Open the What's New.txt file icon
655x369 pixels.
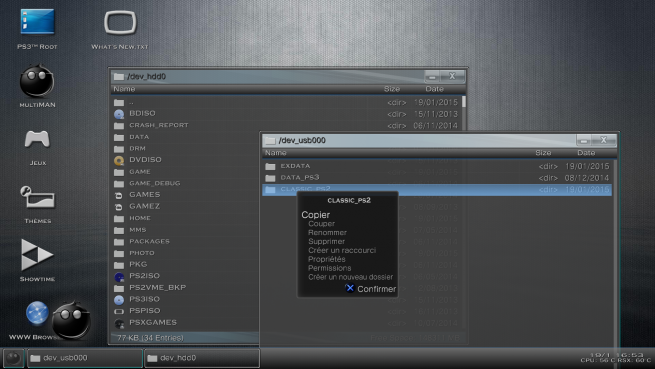point(120,23)
